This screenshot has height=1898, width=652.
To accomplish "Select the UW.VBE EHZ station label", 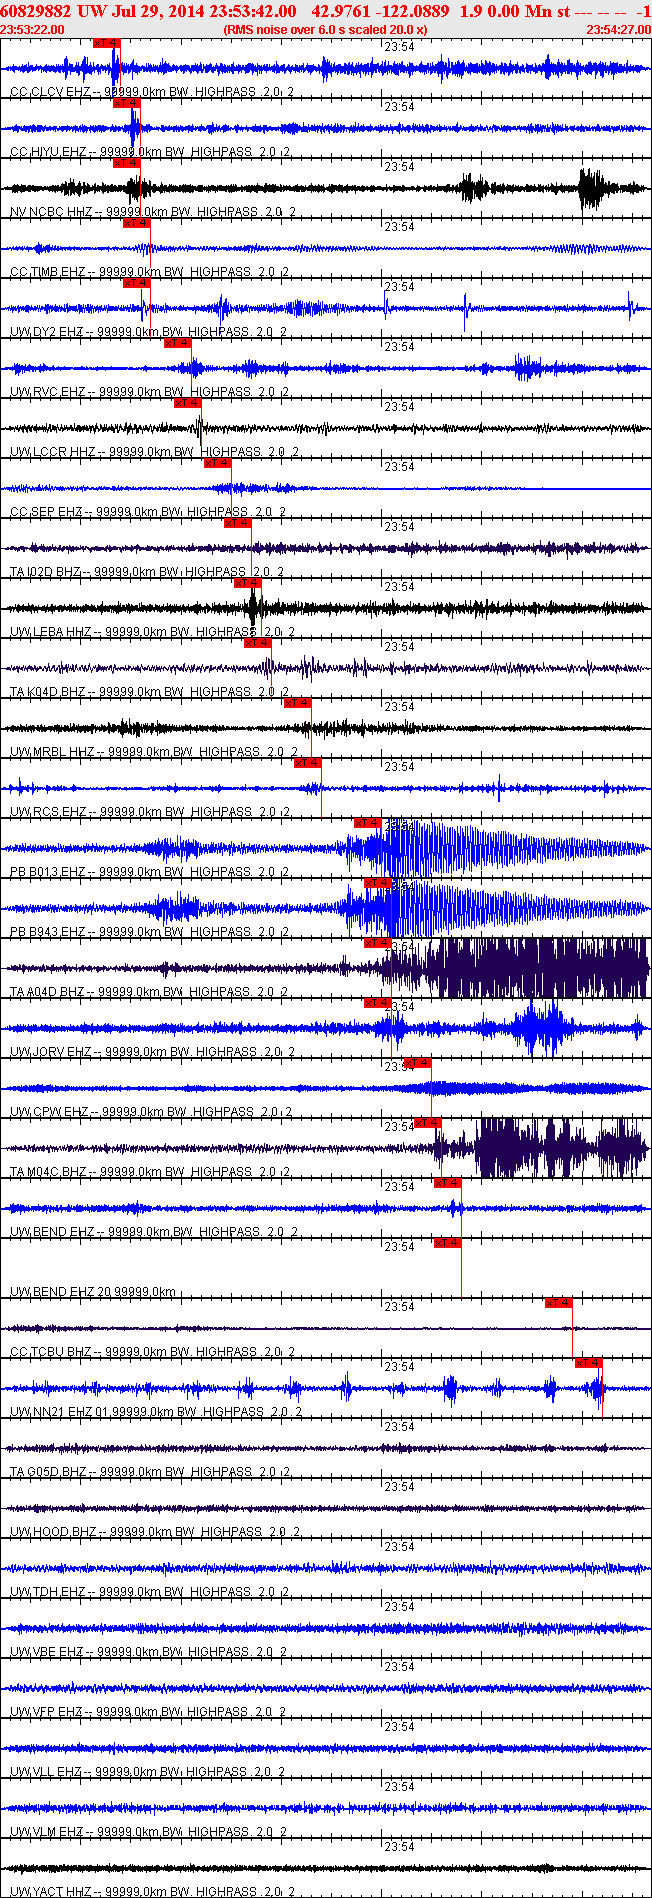I will 149,1652.
